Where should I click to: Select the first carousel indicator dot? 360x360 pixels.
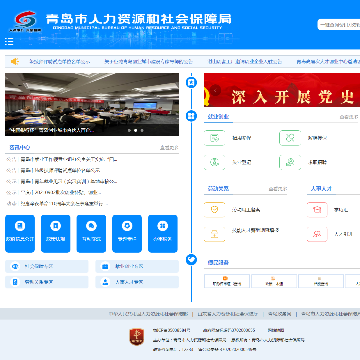coord(129,130)
